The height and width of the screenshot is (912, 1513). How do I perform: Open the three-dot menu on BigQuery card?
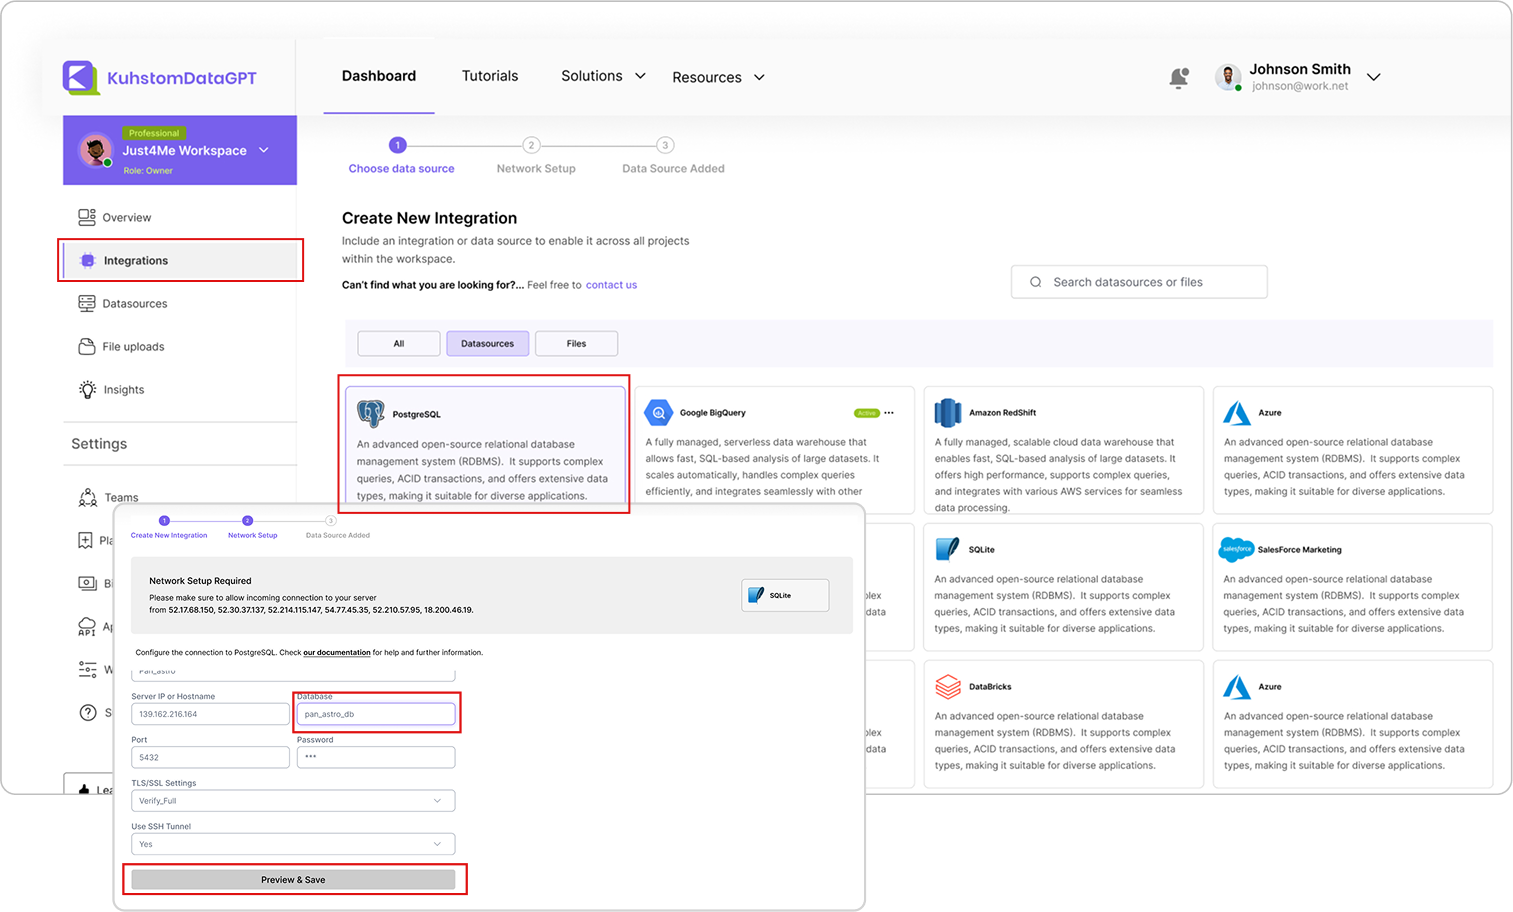[889, 412]
